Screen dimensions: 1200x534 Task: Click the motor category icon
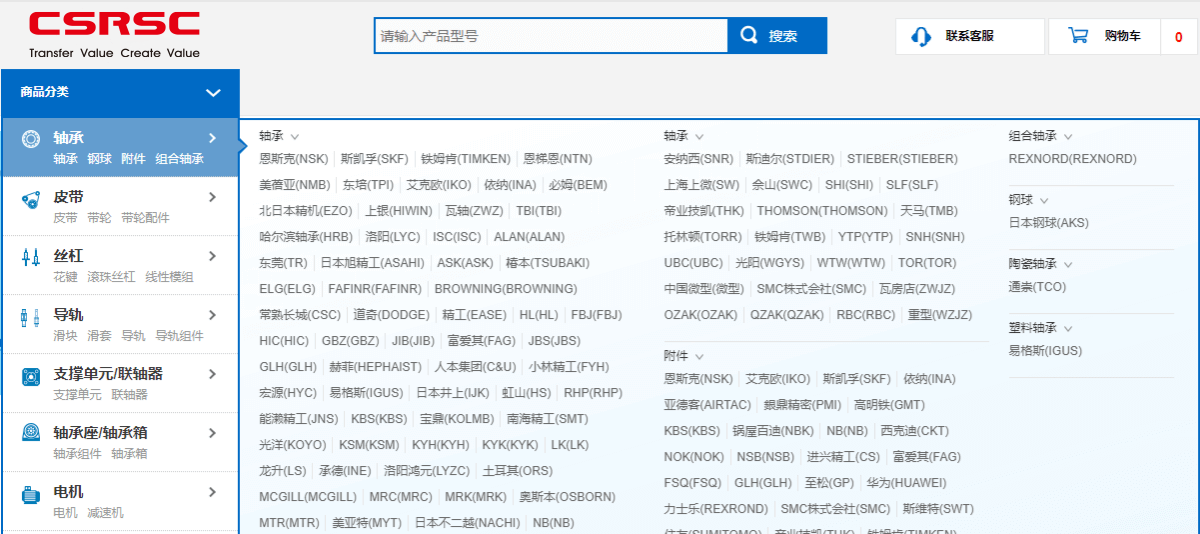coord(30,493)
